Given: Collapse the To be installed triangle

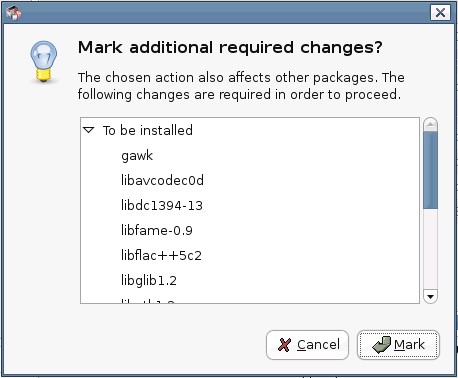Looking at the screenshot, I should pyautogui.click(x=89, y=130).
